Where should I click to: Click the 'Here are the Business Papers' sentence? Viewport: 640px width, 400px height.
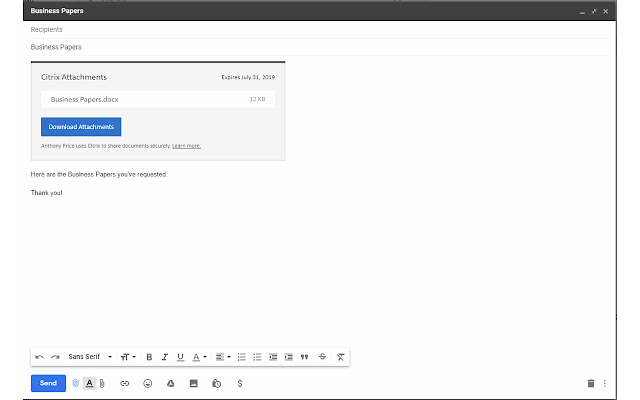99,174
